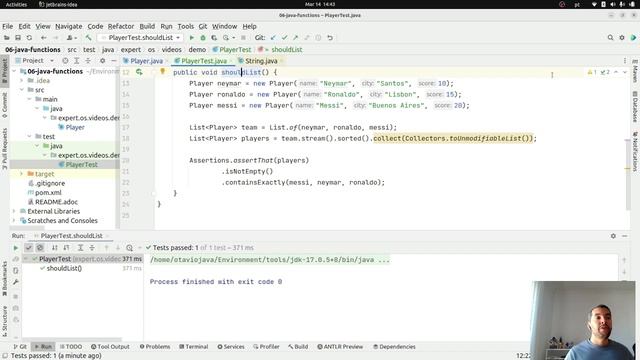
Task: Toggle show passed tests
Action: [28, 248]
